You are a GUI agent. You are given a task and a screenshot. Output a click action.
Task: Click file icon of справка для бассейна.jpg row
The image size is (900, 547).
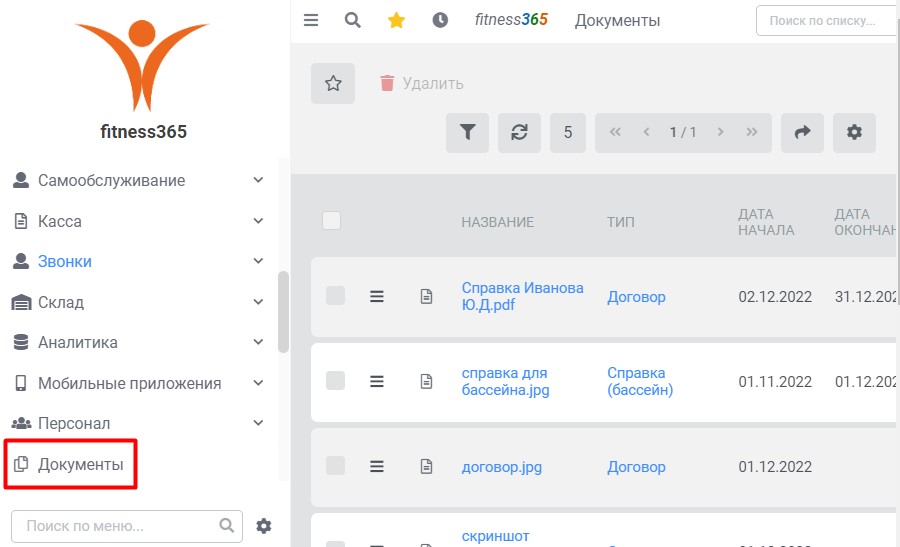tap(426, 381)
